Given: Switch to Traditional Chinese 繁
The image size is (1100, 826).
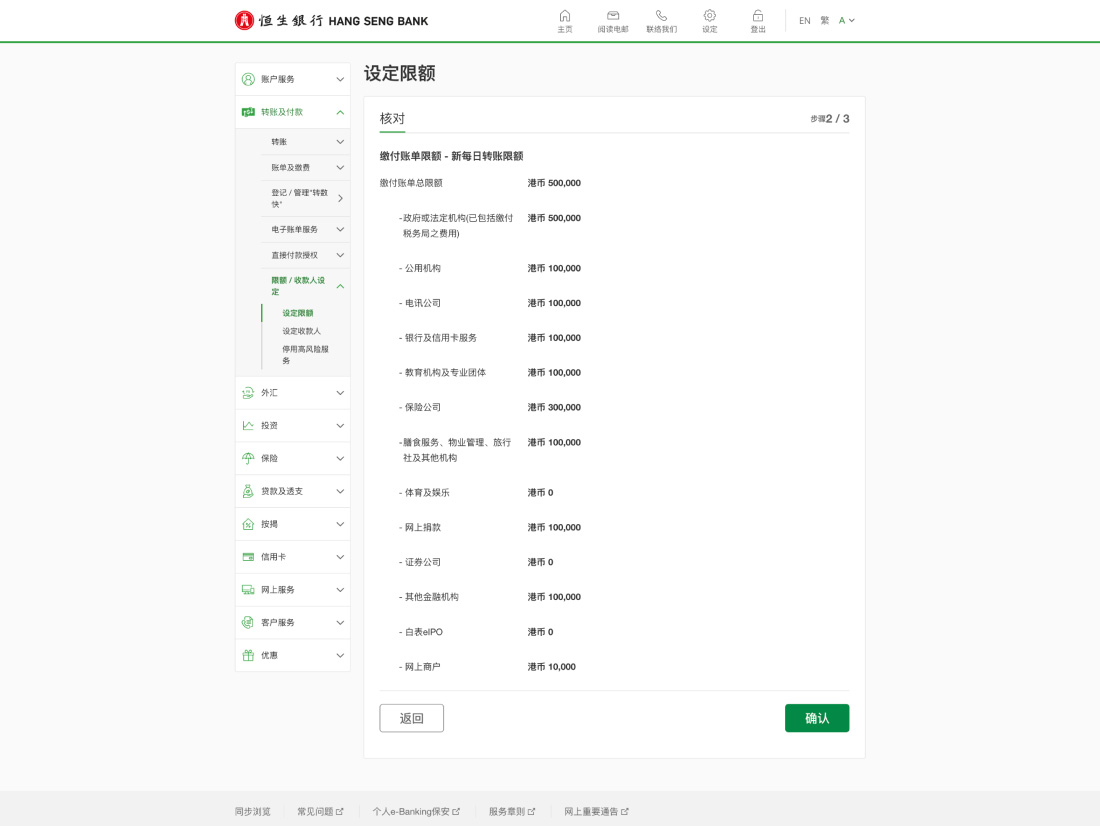Looking at the screenshot, I should tap(825, 20).
